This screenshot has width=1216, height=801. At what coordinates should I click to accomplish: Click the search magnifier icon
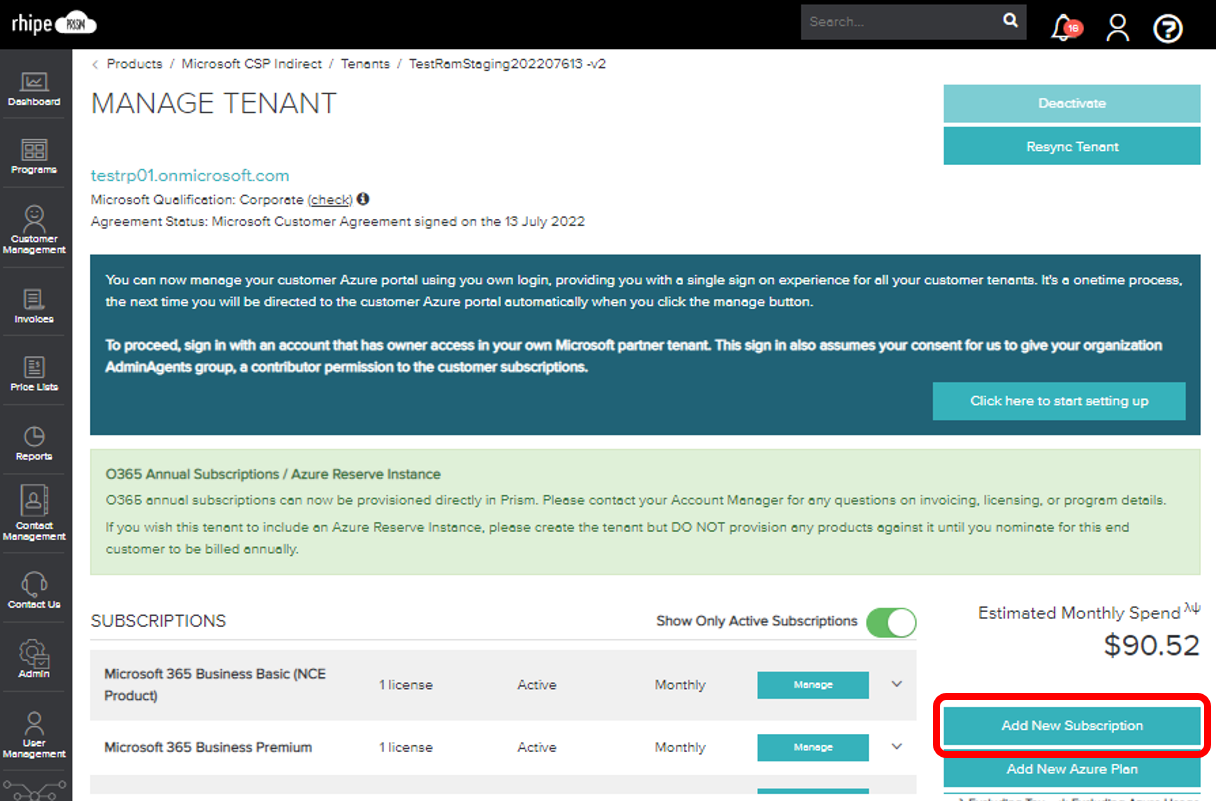tap(1010, 21)
